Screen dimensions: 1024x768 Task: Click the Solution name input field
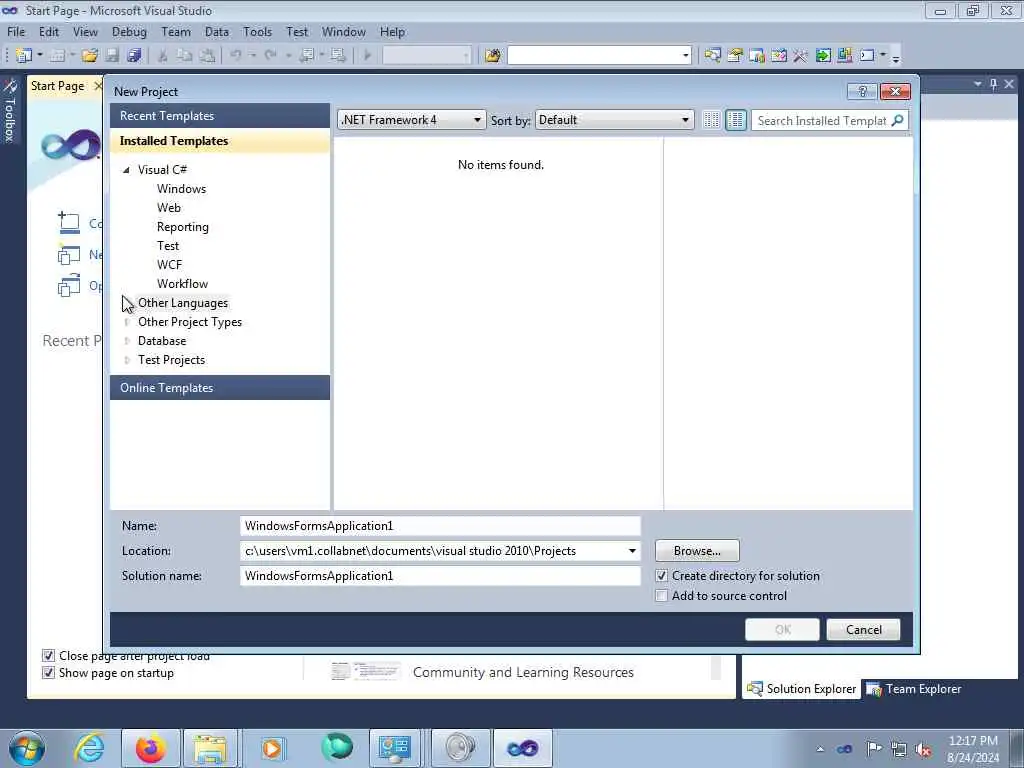point(440,575)
